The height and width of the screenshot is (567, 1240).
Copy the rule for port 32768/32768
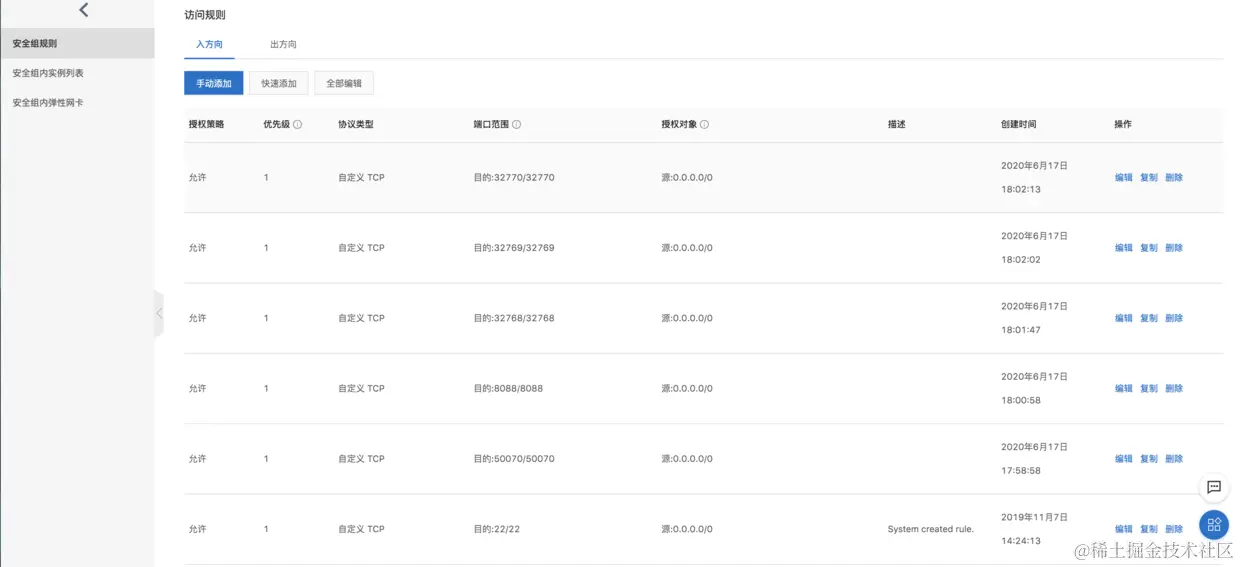pos(1149,318)
